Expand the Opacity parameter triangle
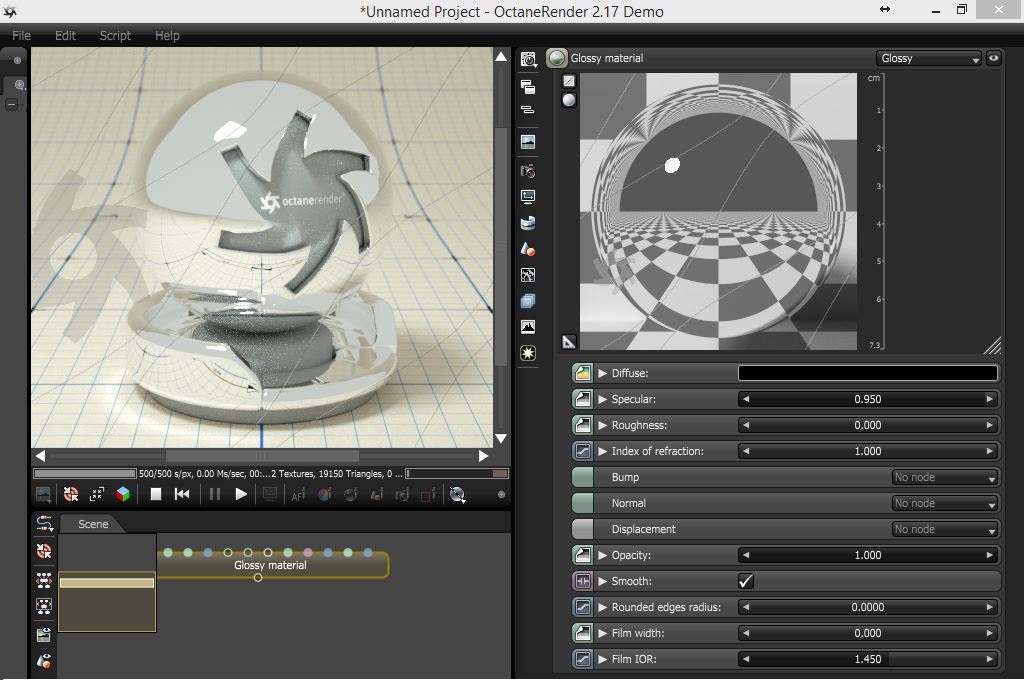 pos(602,555)
